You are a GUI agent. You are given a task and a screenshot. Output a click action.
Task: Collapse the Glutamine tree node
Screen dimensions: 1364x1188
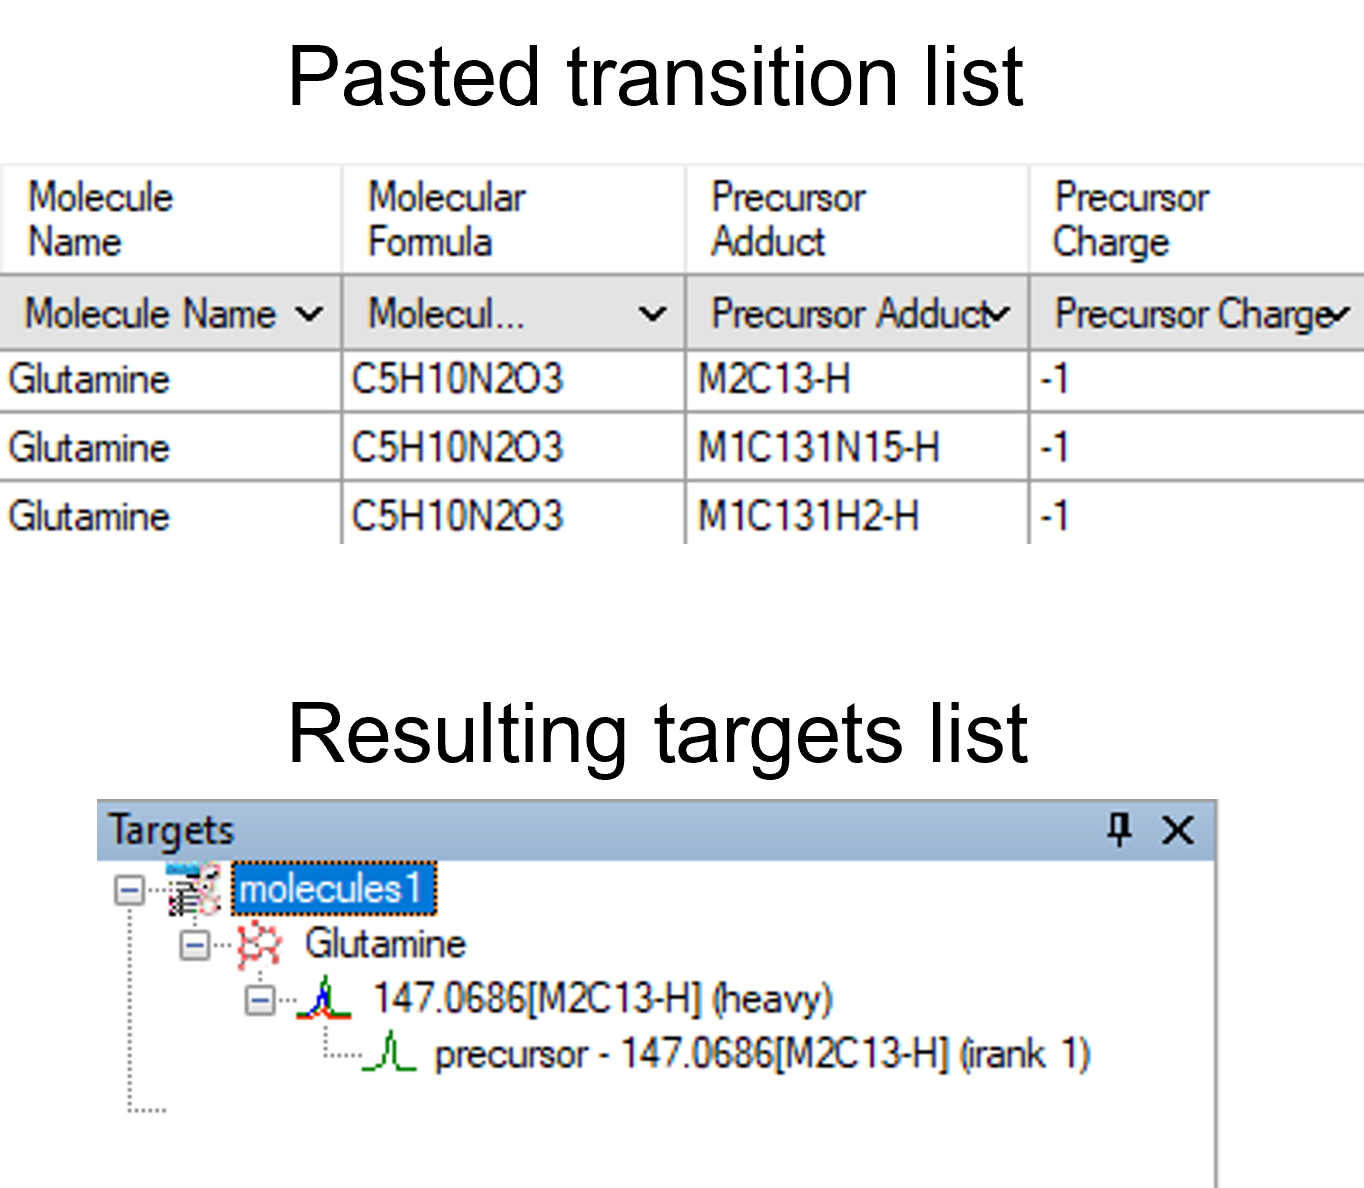(194, 945)
